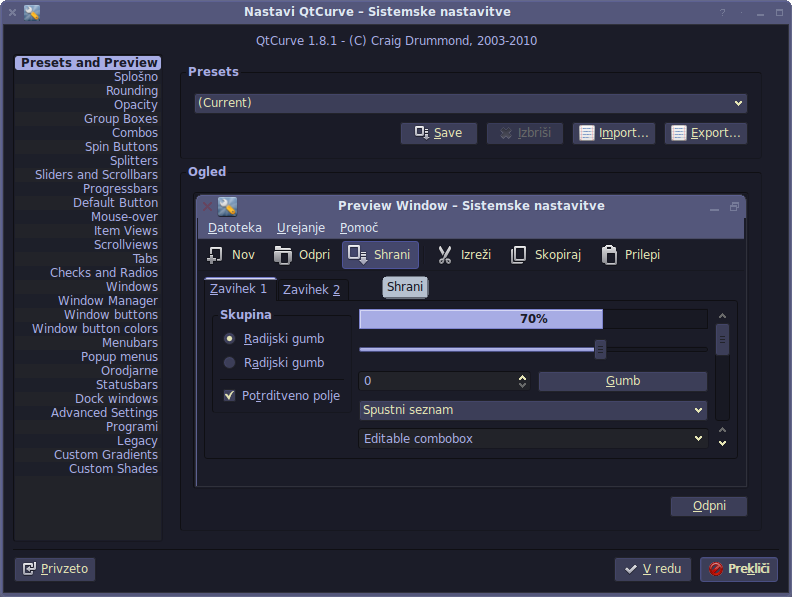Image resolution: width=792 pixels, height=597 pixels.
Task: Select Window Manager in sidebar
Action: [x=88, y=301]
